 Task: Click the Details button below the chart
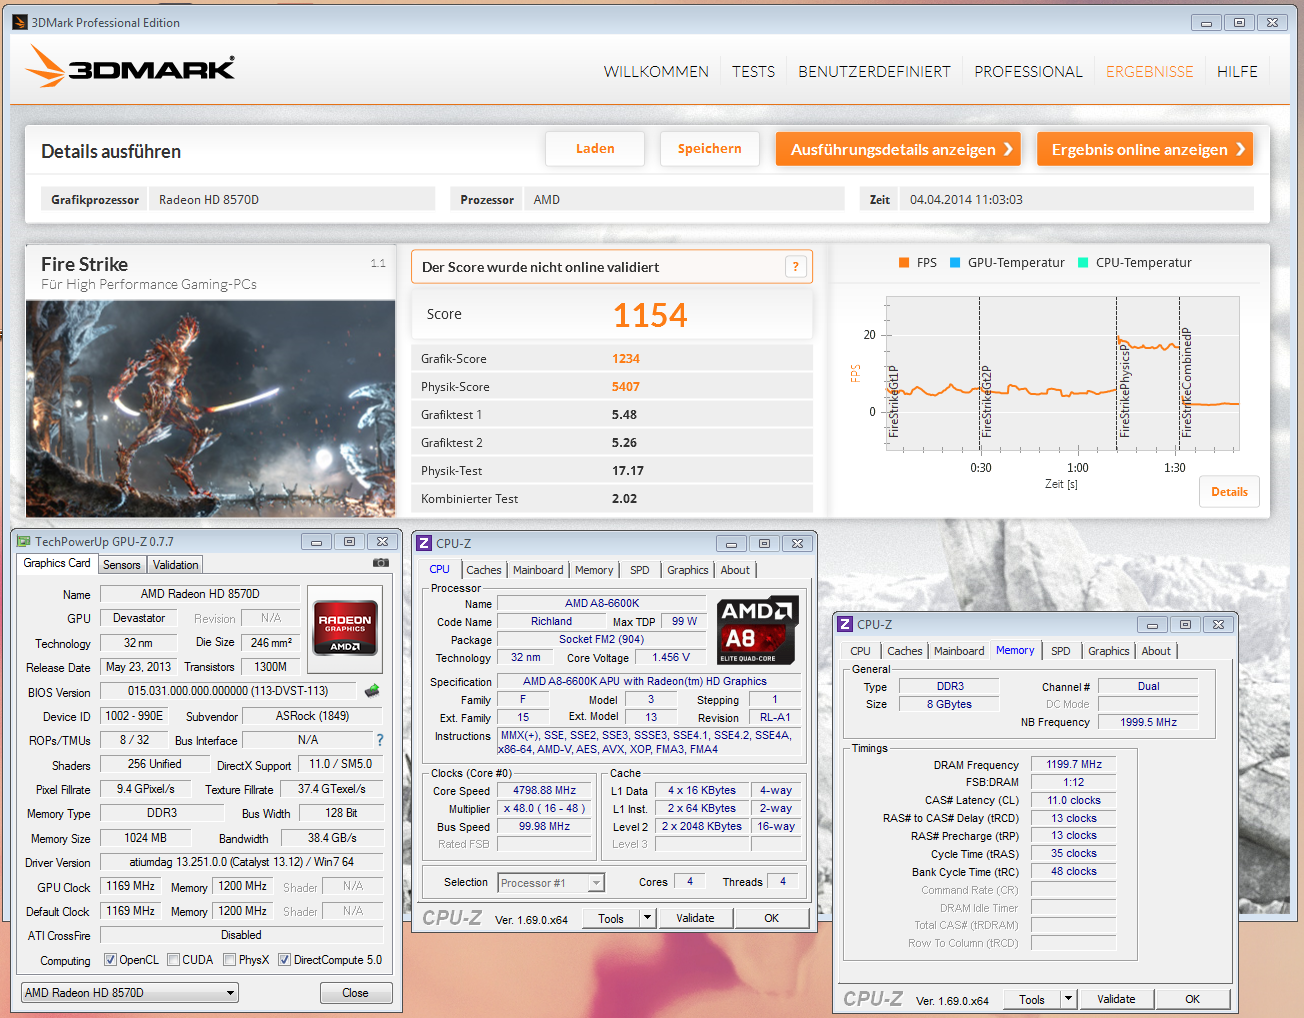[x=1229, y=492]
